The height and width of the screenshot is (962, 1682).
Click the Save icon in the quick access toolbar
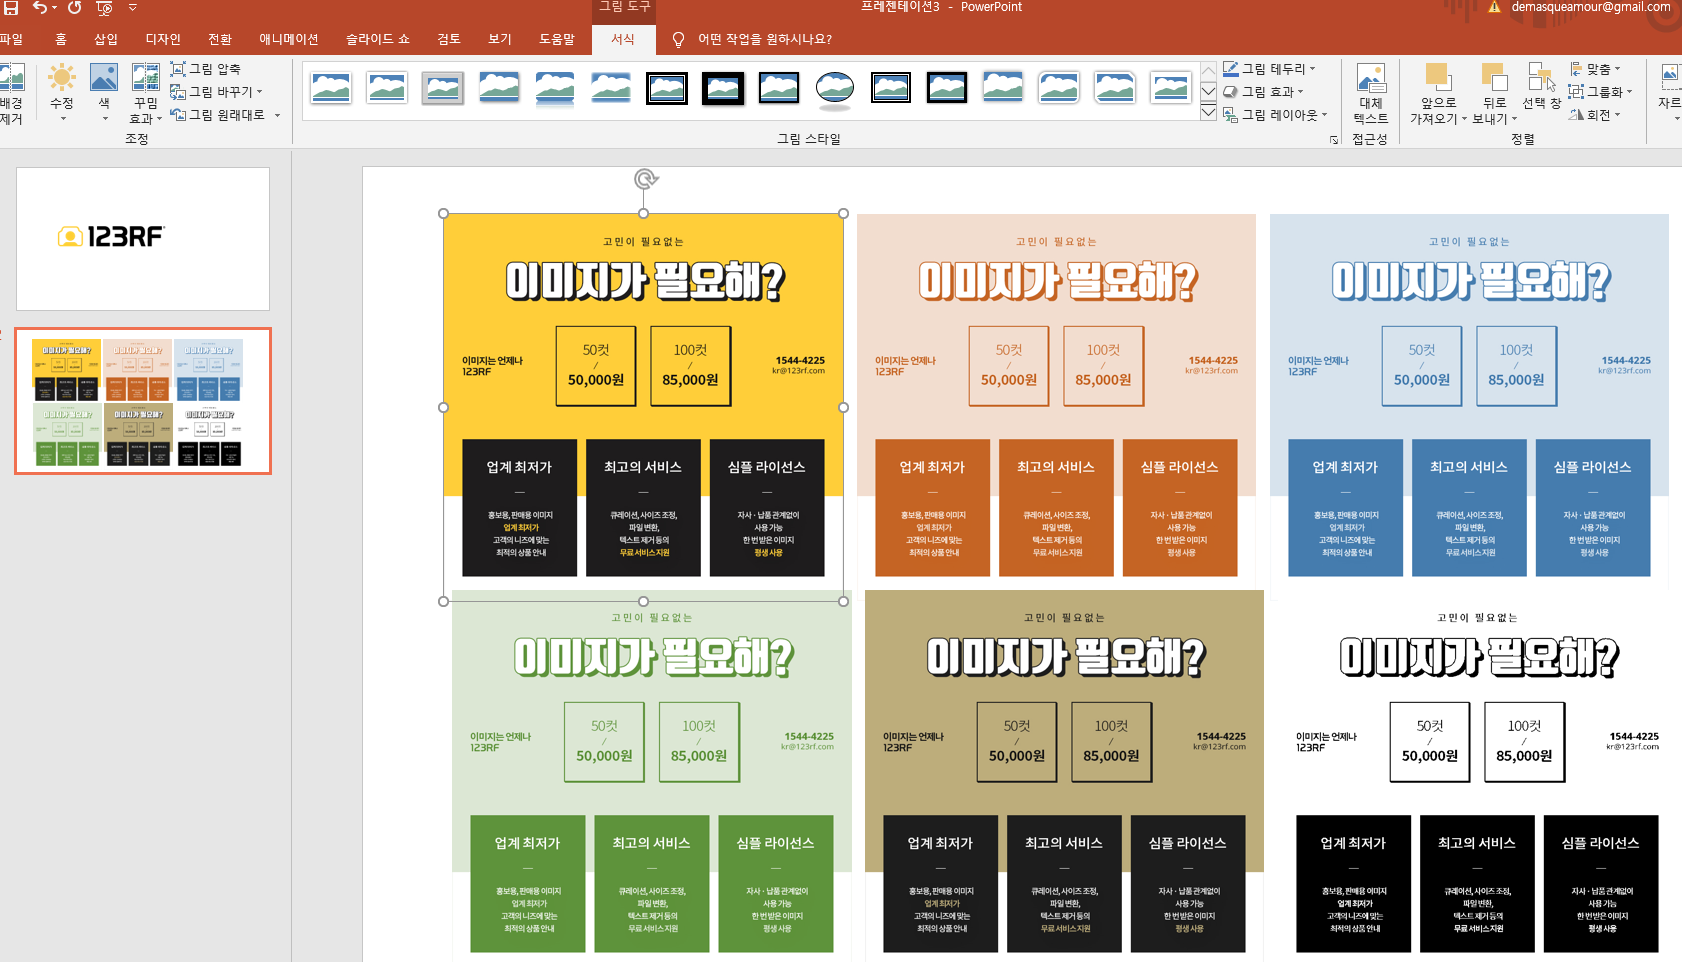(11, 8)
